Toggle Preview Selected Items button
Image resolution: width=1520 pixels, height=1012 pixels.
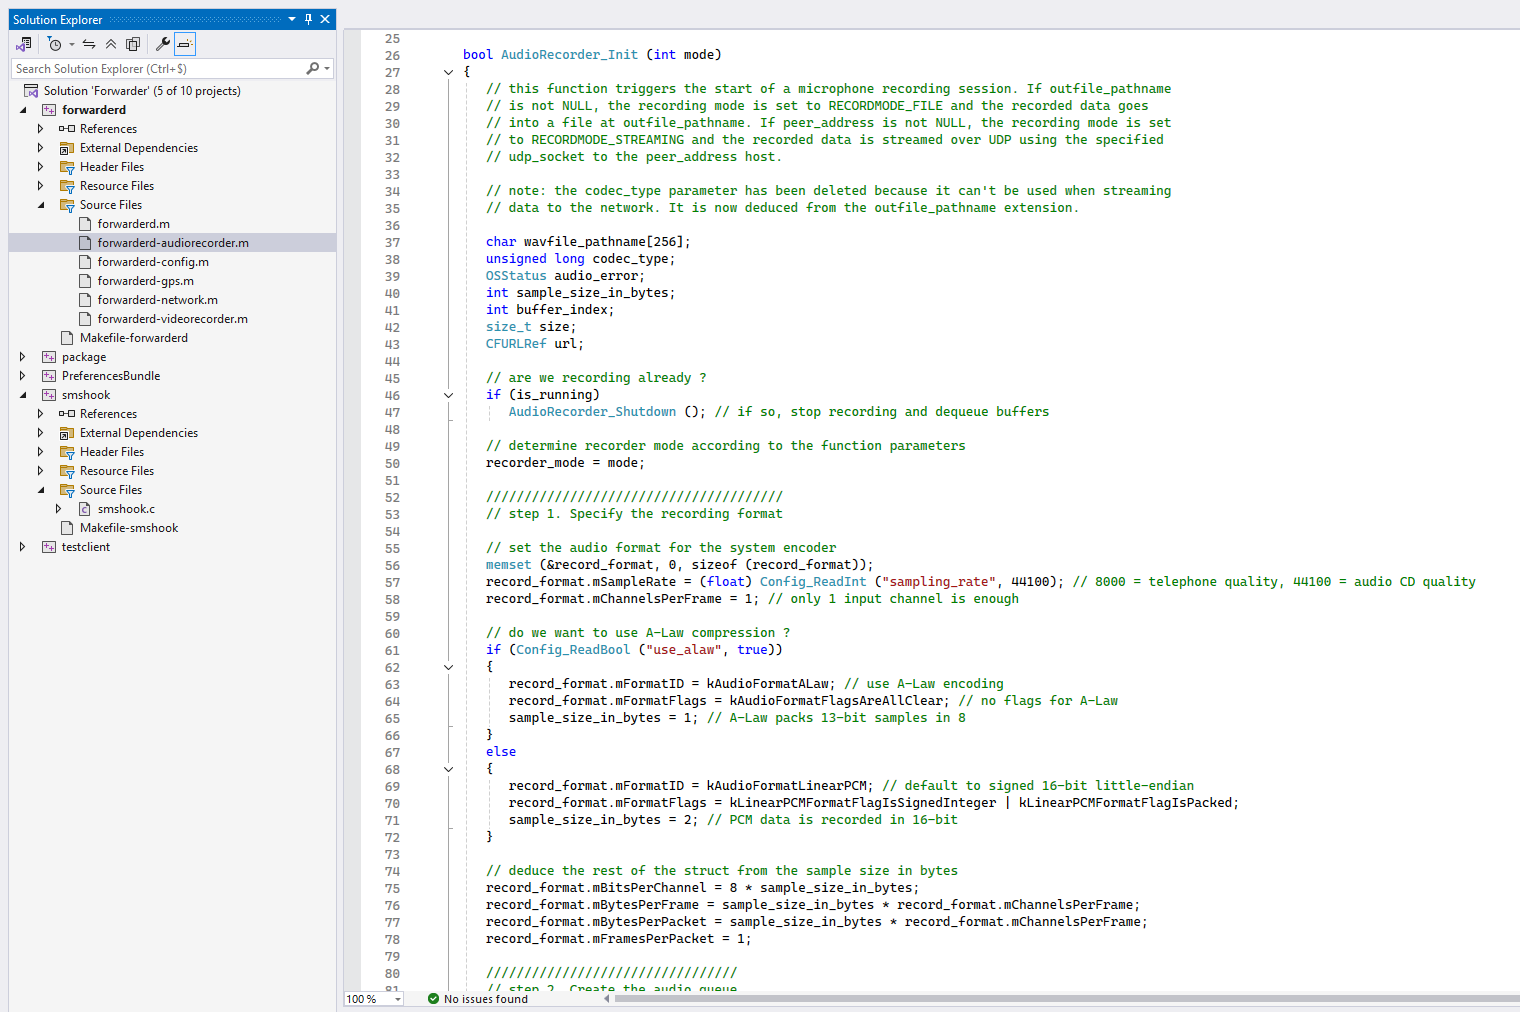point(184,44)
